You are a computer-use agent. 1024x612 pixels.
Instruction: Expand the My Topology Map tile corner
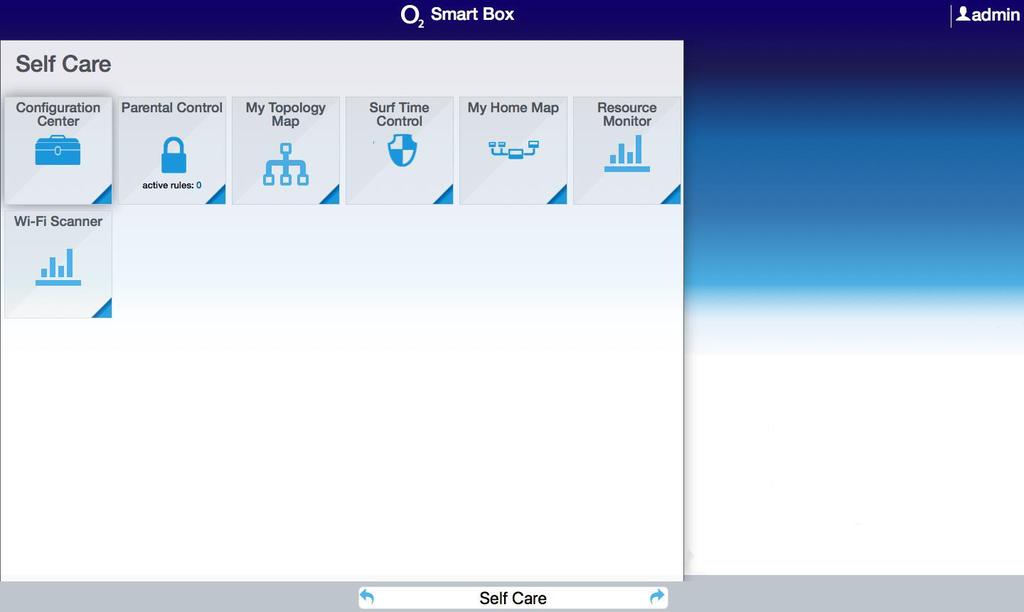point(329,195)
